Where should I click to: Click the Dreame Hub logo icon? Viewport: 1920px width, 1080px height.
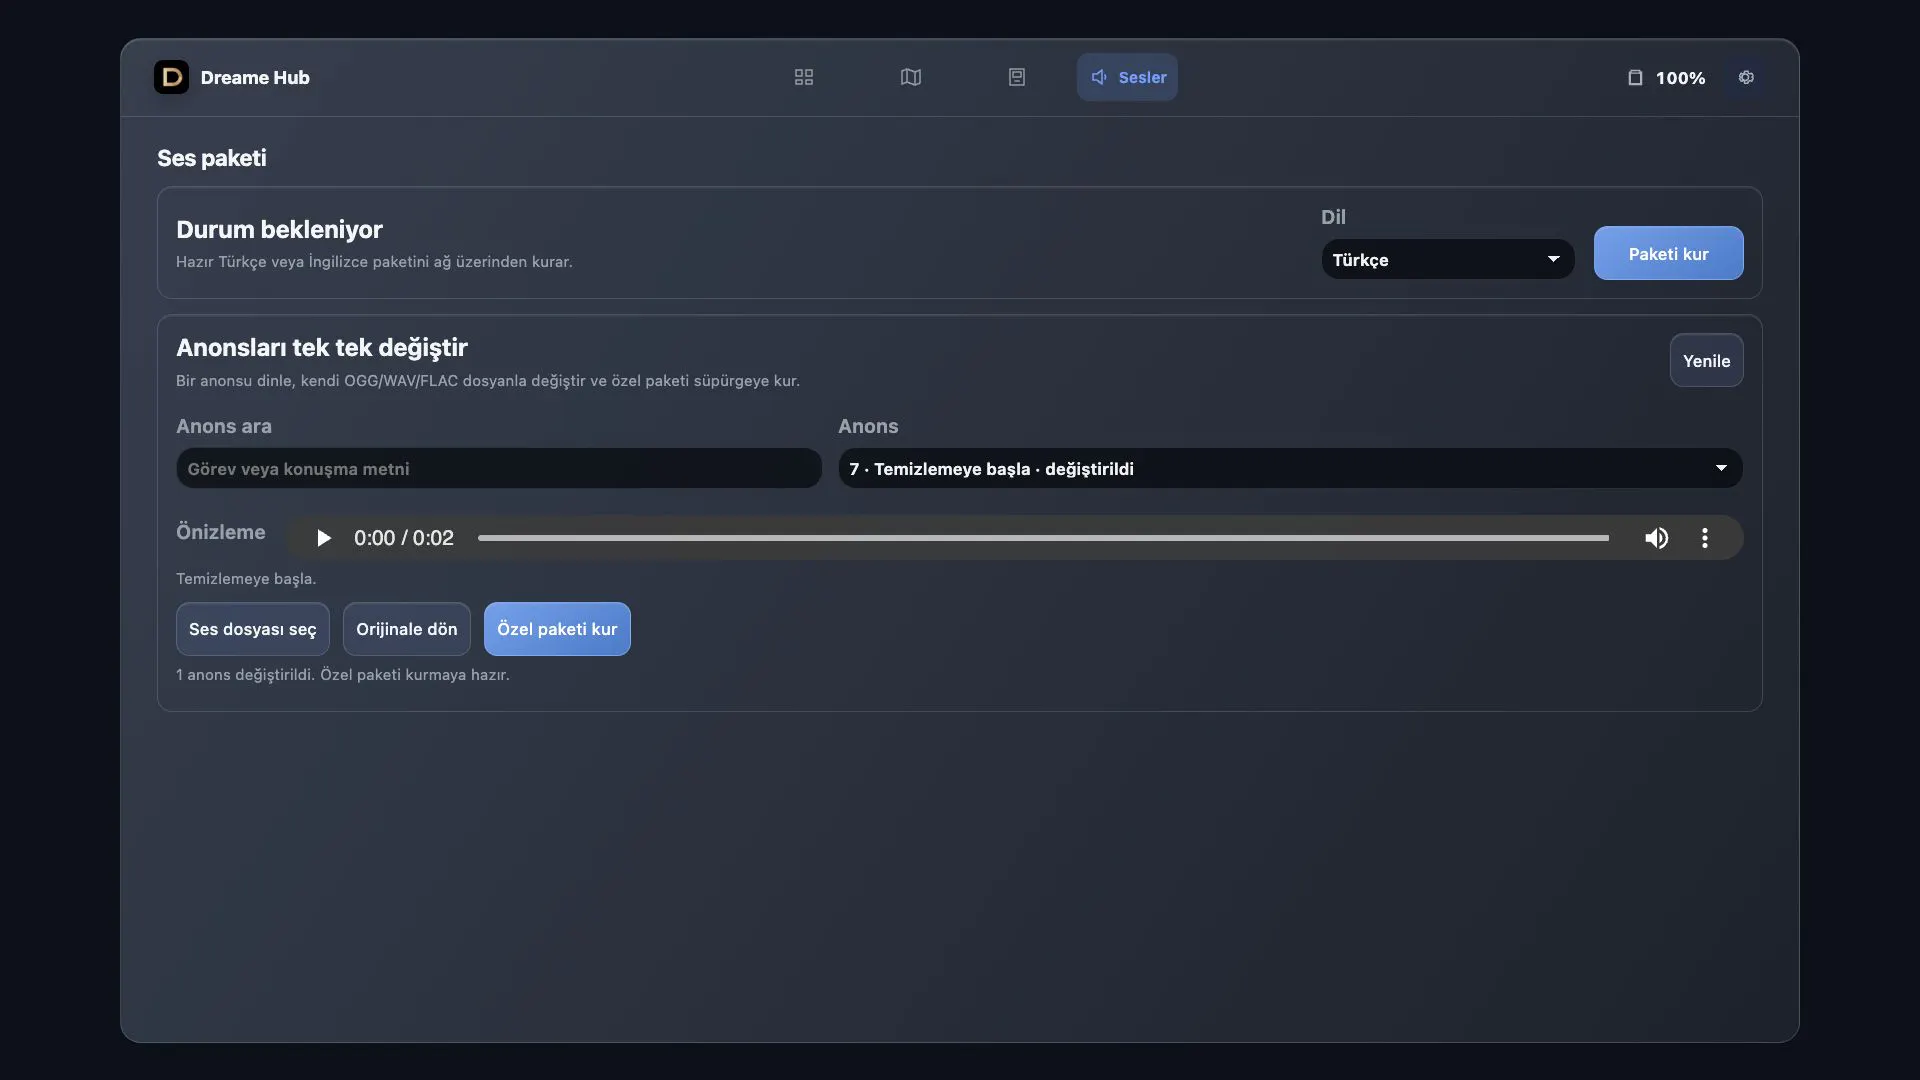coord(171,77)
